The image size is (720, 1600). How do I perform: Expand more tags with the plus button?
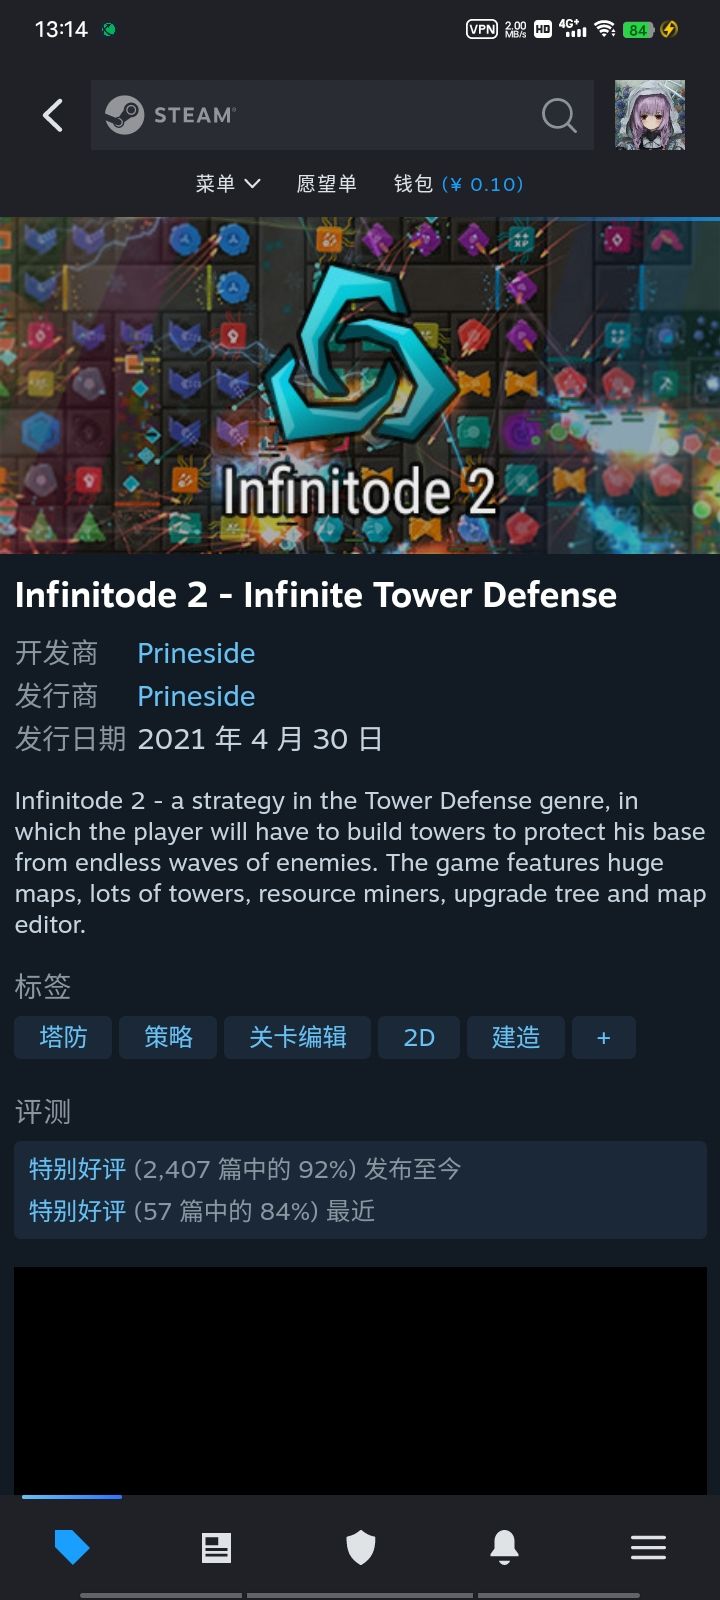(x=603, y=1038)
